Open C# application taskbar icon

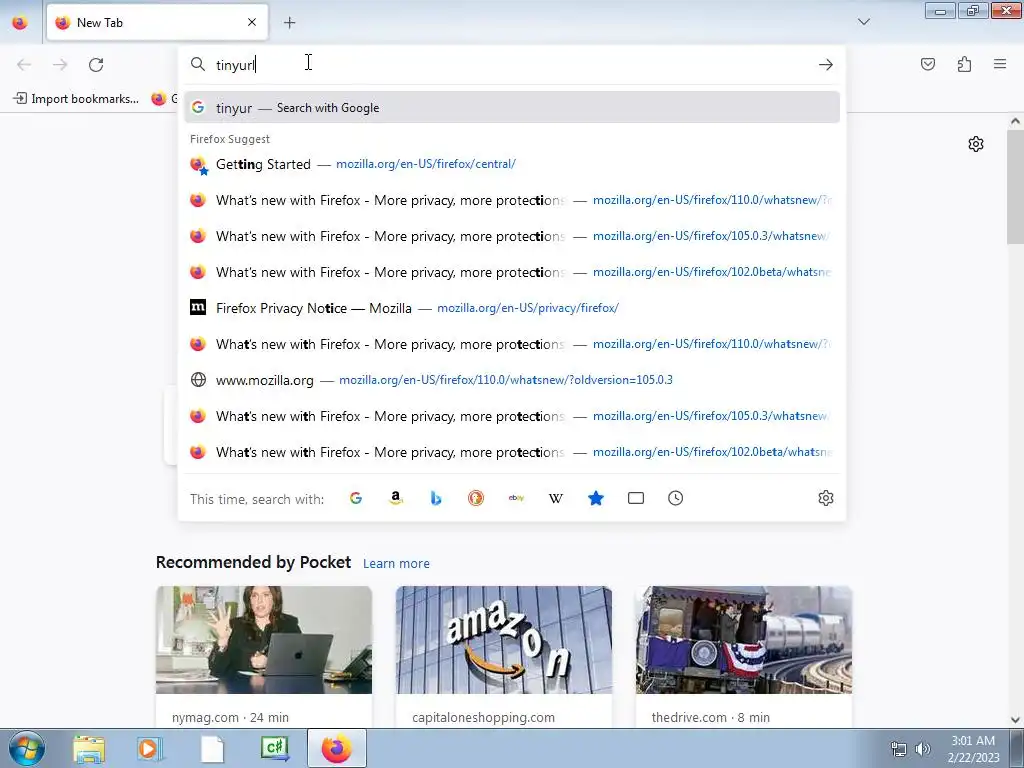[275, 748]
